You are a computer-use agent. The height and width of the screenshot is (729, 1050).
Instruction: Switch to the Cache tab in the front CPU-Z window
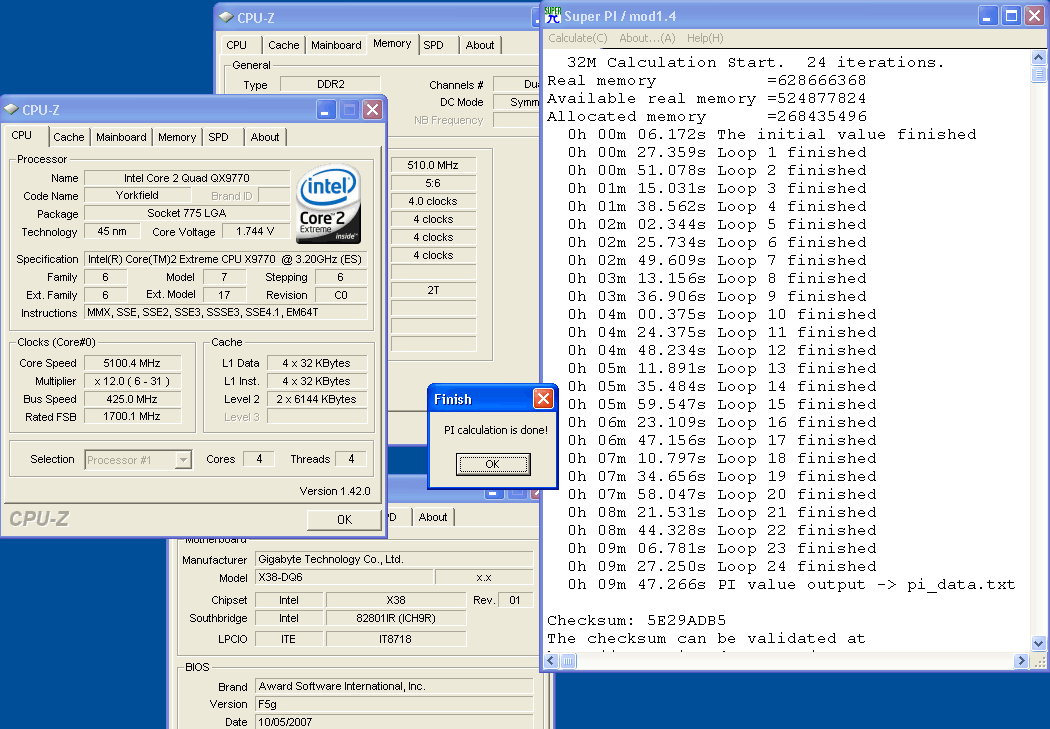tap(69, 137)
